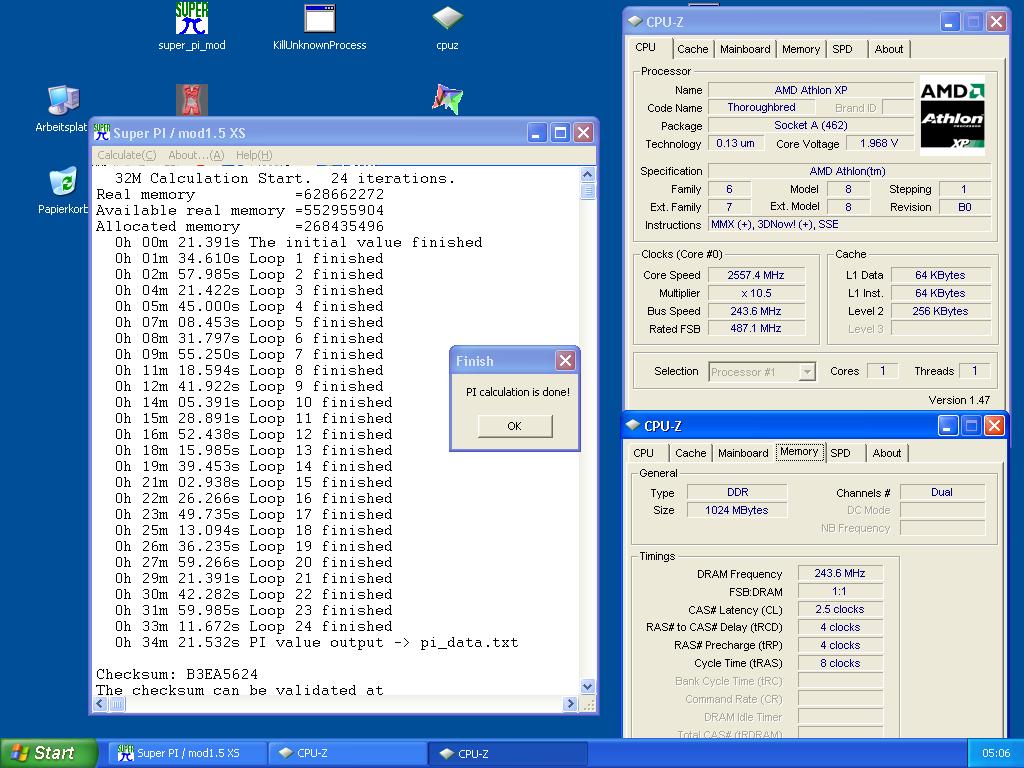This screenshot has width=1024, height=768.
Task: Activate Super PI taskbar button
Action: click(x=185, y=753)
